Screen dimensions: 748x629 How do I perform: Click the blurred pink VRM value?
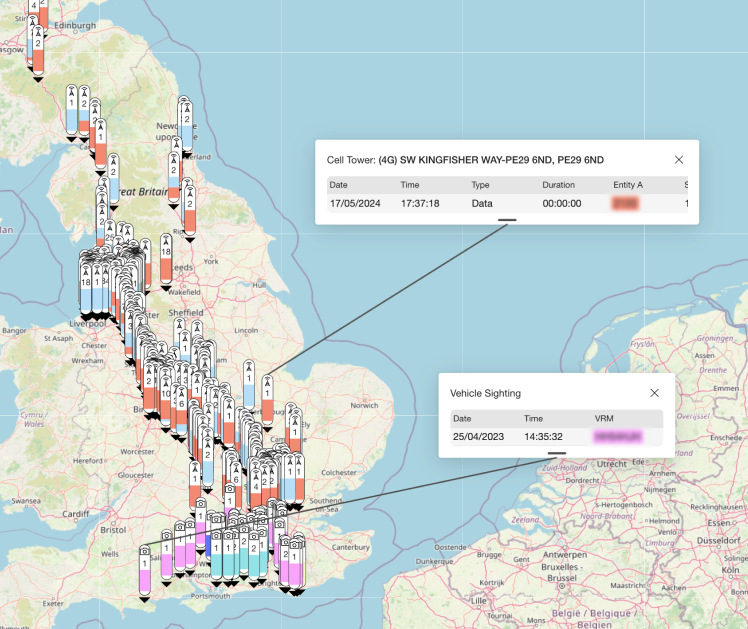[x=616, y=437]
